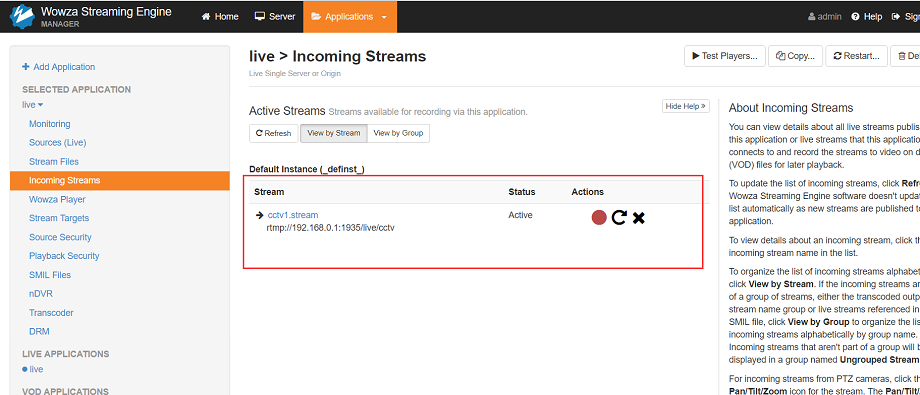The height and width of the screenshot is (395, 920).
Task: Click the Status column header
Action: pyautogui.click(x=522, y=192)
